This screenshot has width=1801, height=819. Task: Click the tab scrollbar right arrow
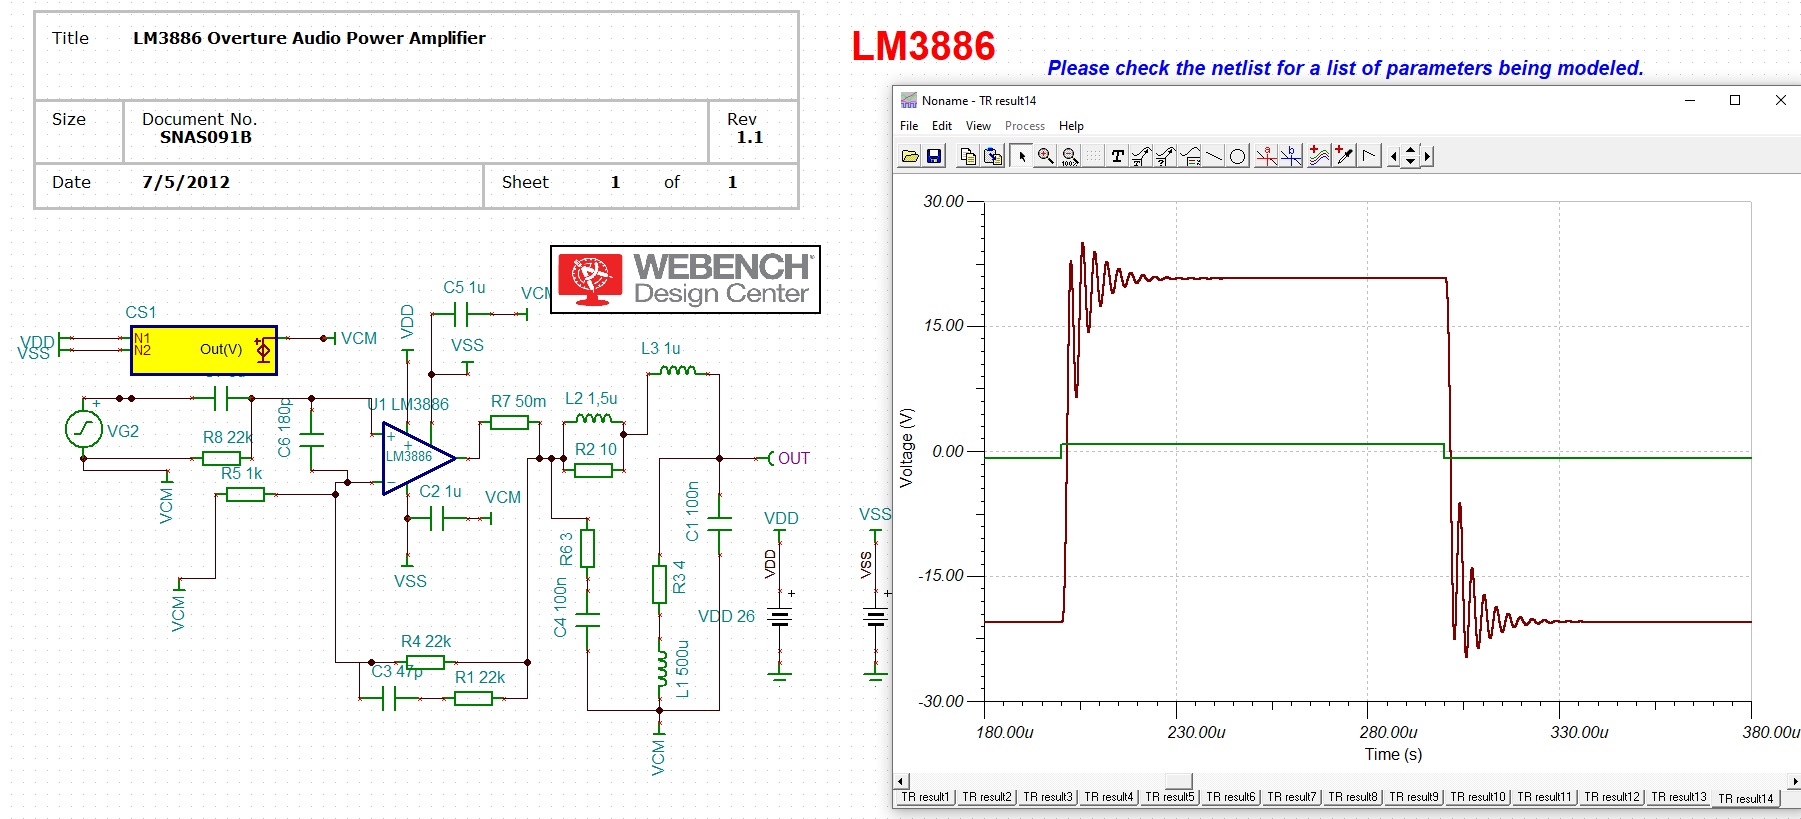1795,781
